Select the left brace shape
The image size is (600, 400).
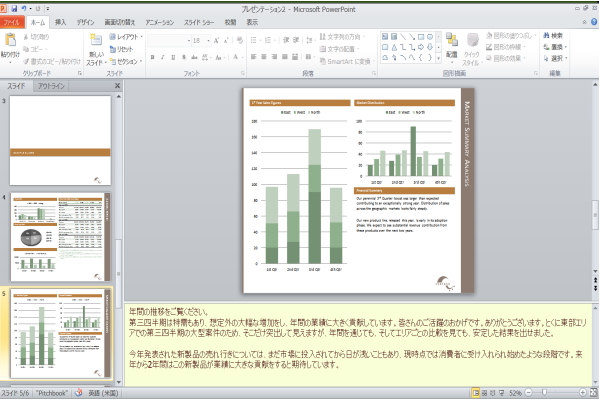tap(421, 57)
